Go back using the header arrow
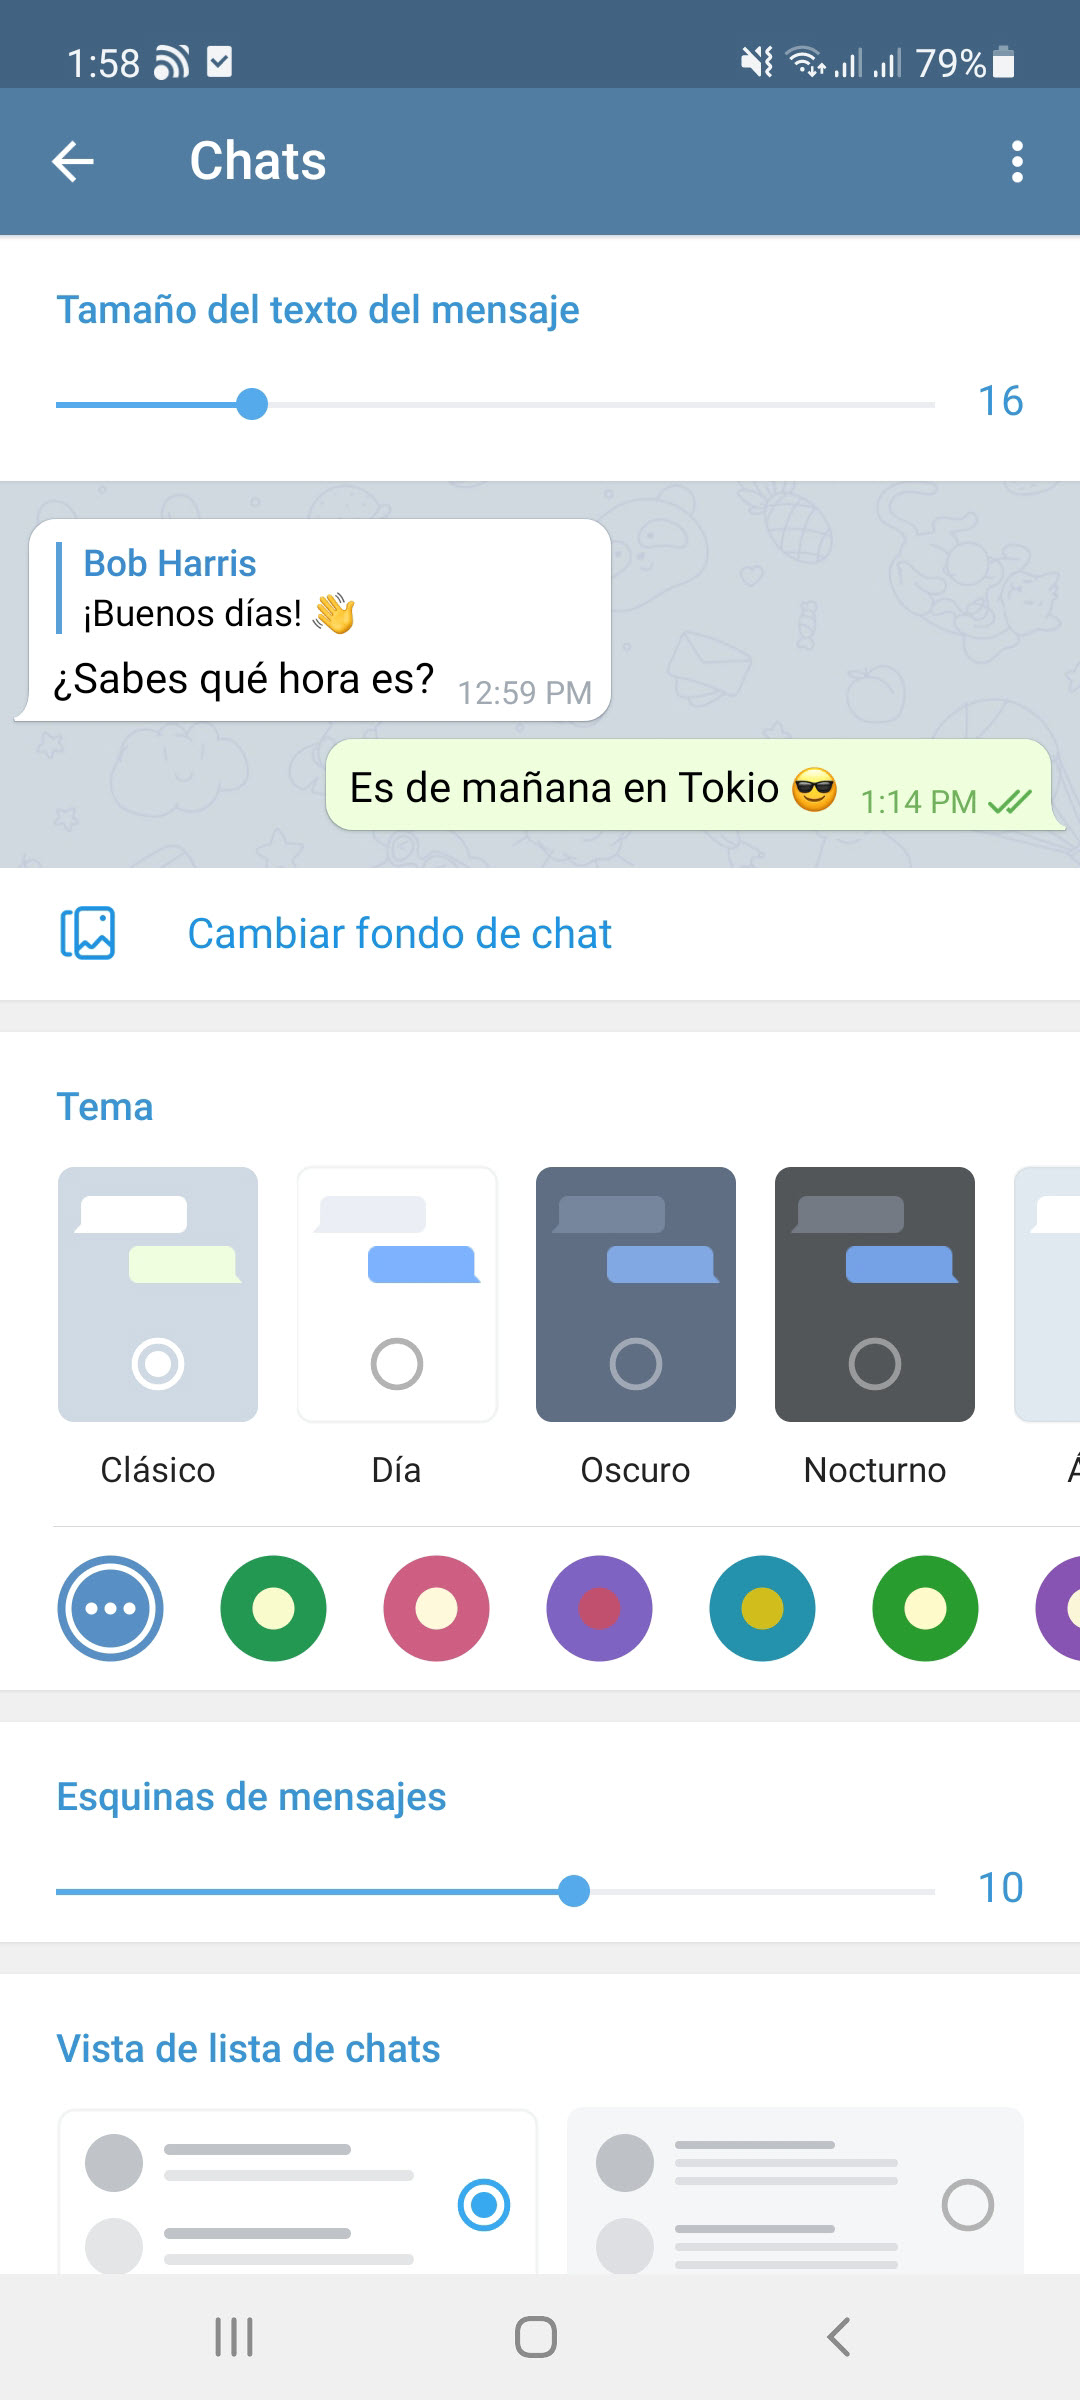 coord(73,161)
